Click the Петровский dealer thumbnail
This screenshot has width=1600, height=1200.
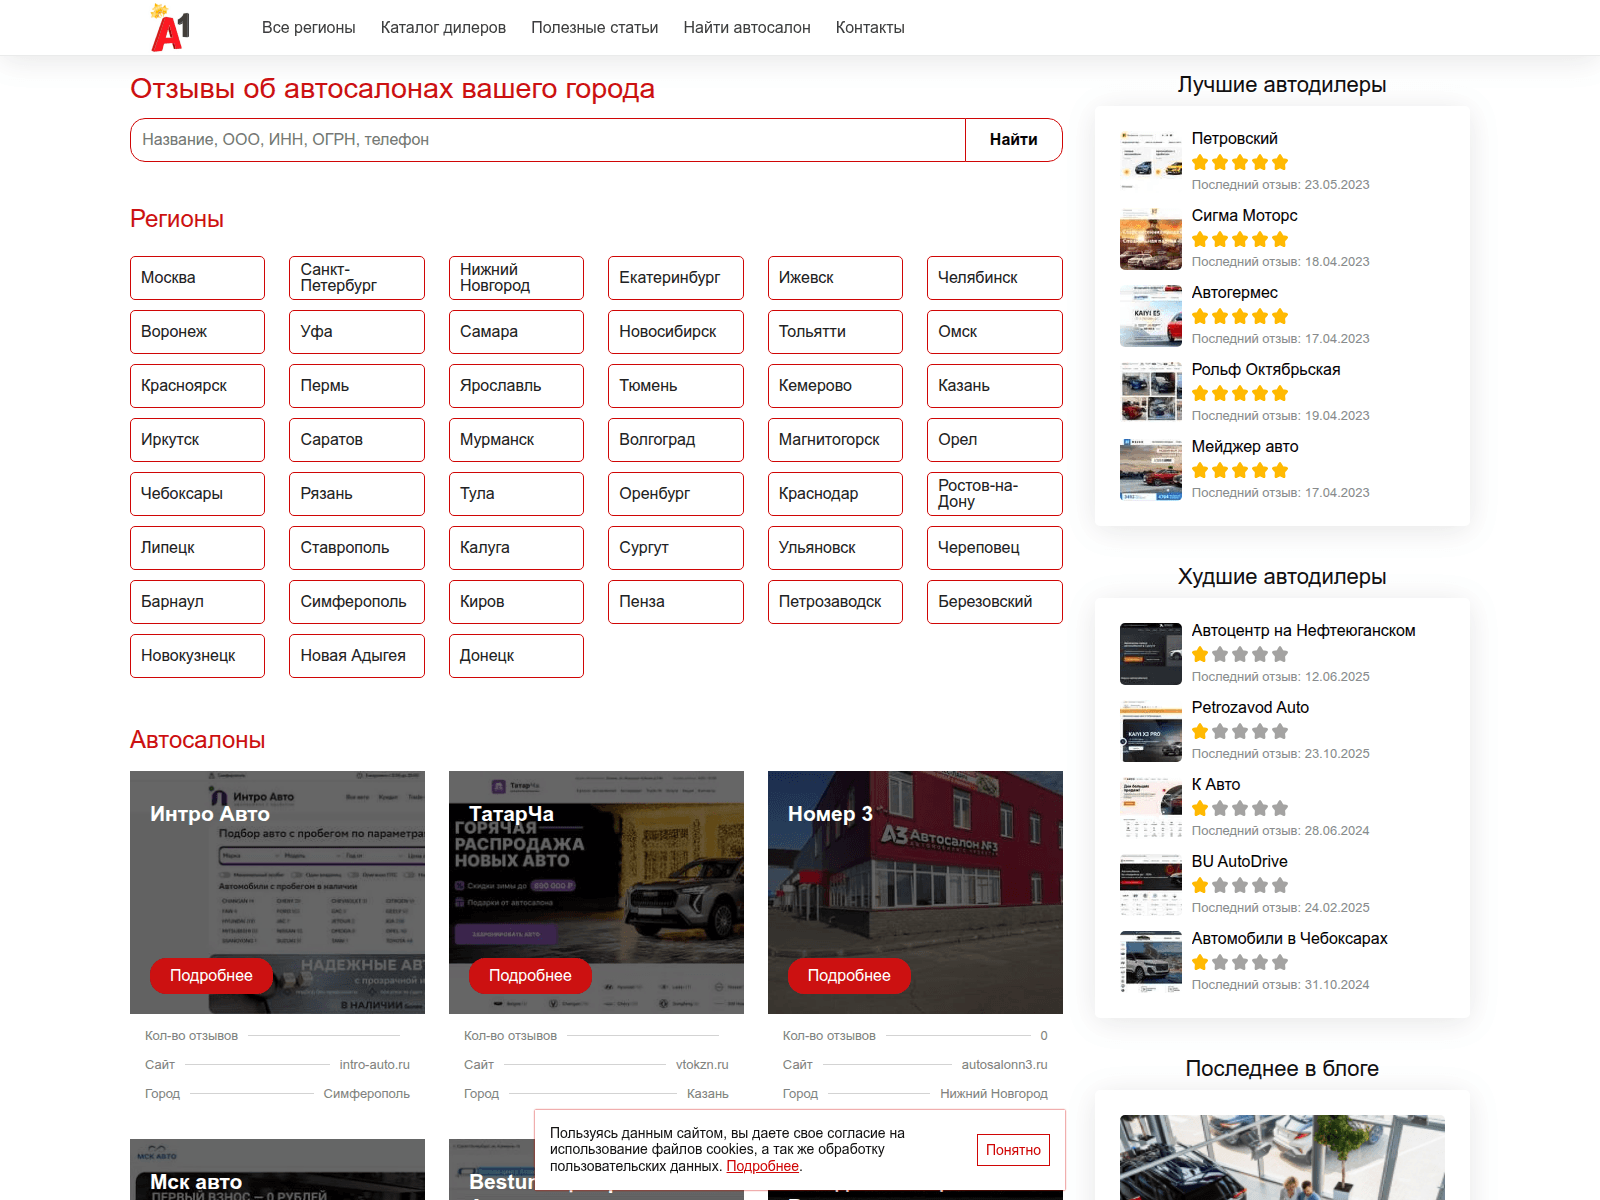point(1151,160)
